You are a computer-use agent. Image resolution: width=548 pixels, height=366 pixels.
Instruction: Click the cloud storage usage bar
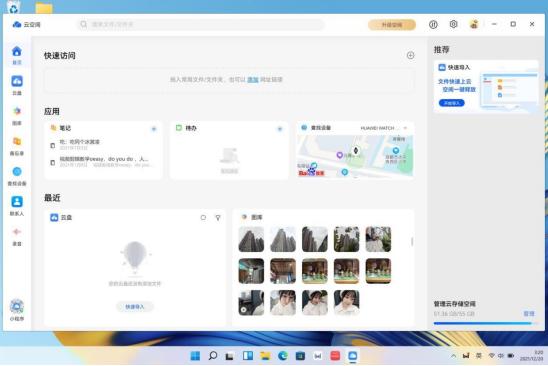485,324
